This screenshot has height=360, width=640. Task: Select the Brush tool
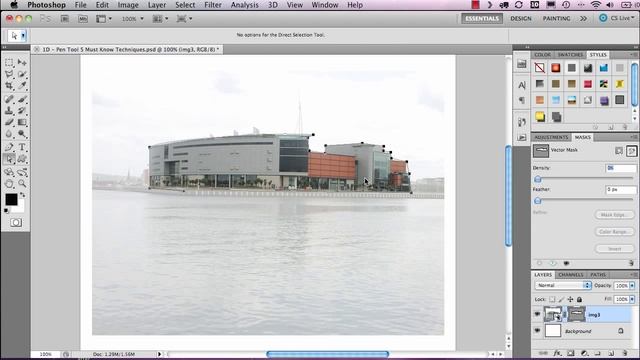tap(22, 99)
